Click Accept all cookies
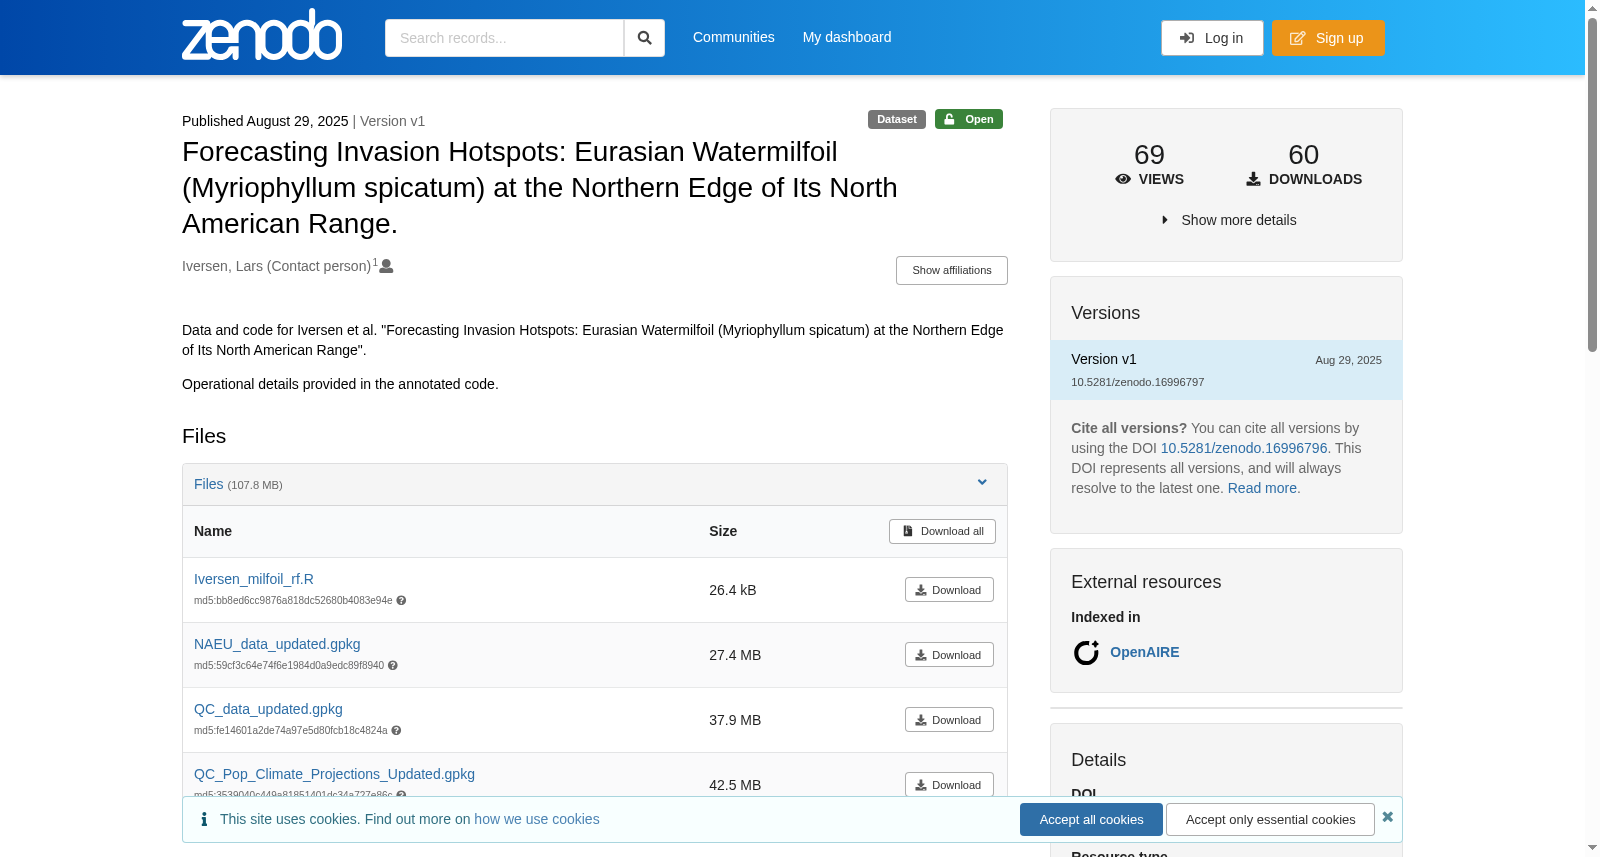Viewport: 1600px width, 857px height. point(1091,819)
